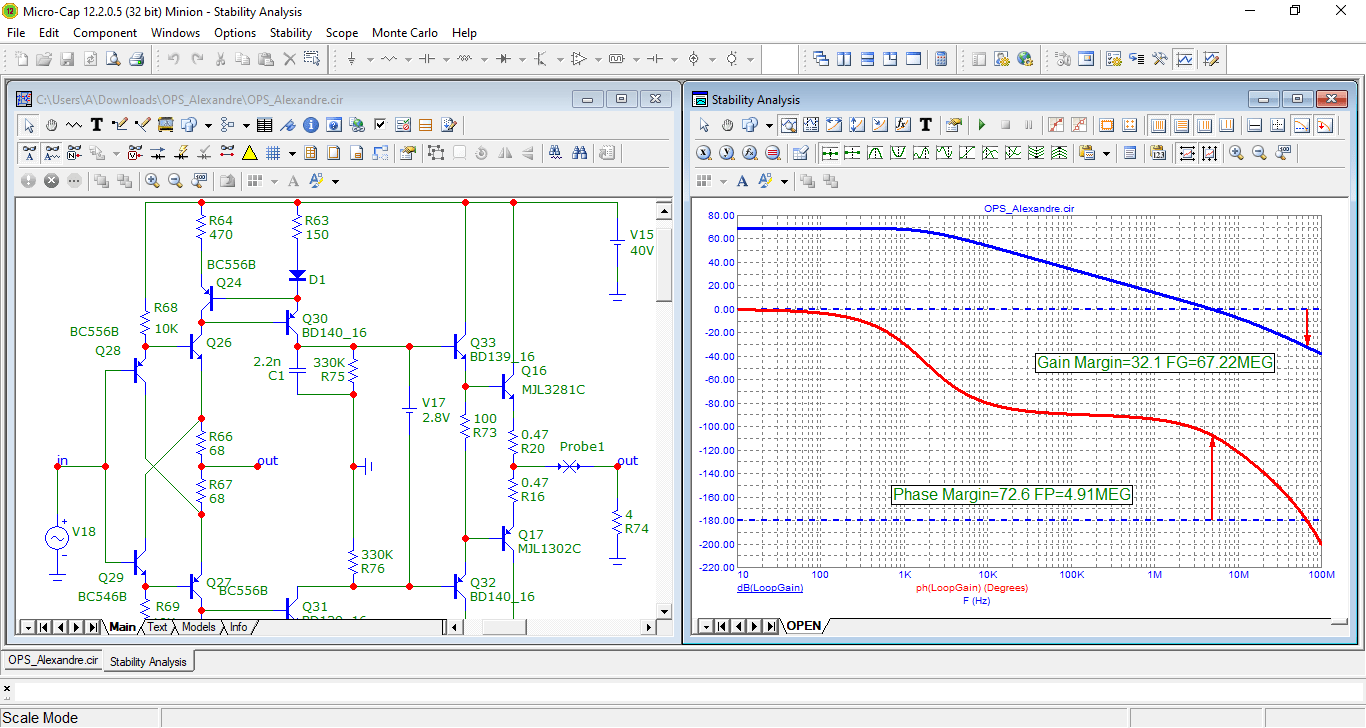Zoom in on the schematic with magnifier plus

coord(152,181)
